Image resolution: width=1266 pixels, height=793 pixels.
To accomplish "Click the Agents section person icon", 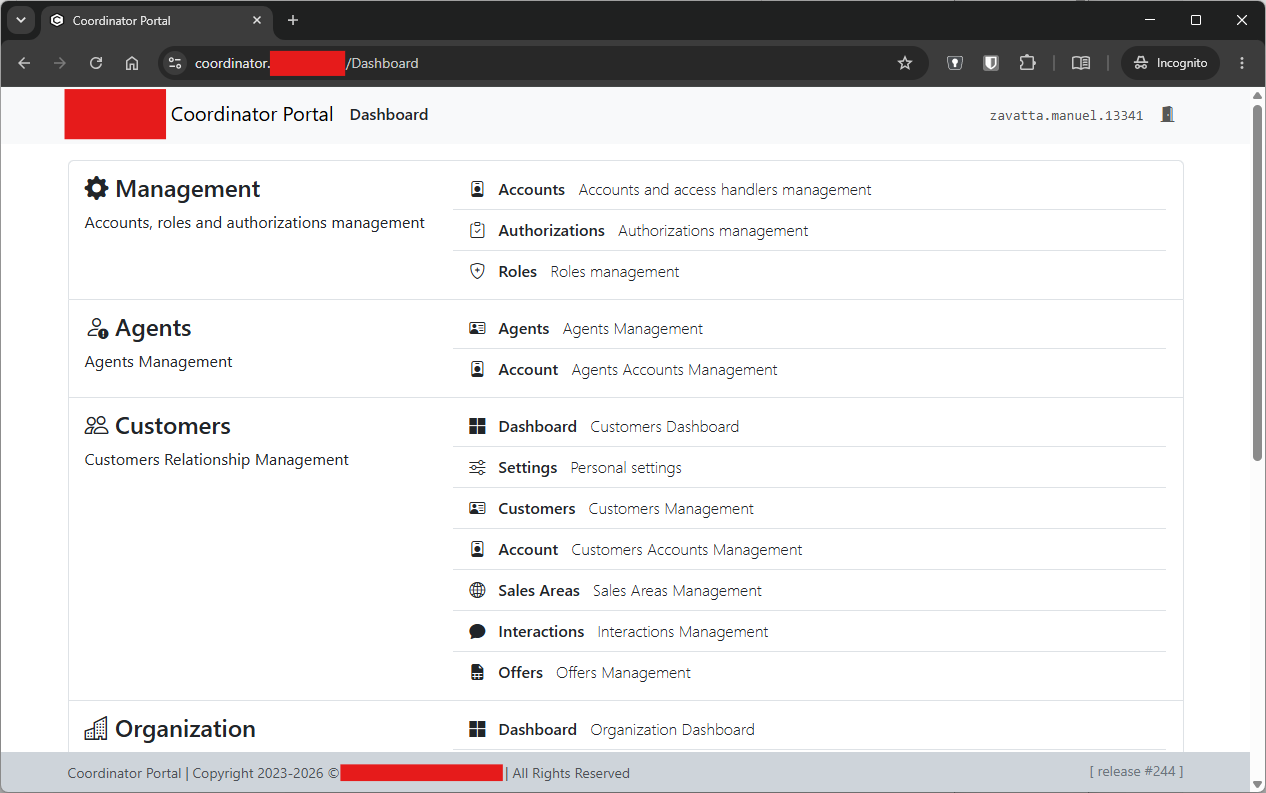I will (96, 328).
